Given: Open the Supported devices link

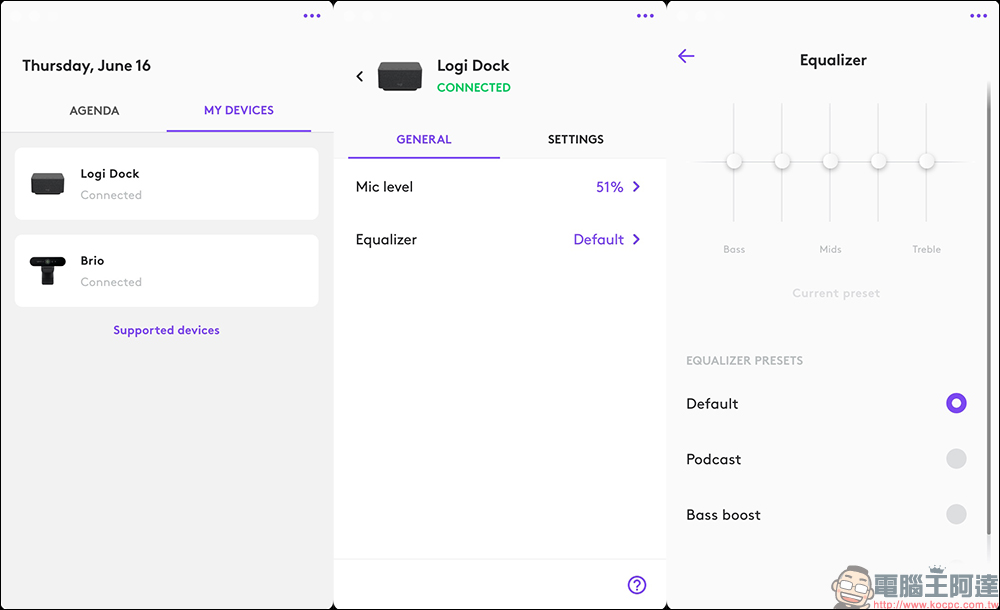Looking at the screenshot, I should (x=166, y=330).
